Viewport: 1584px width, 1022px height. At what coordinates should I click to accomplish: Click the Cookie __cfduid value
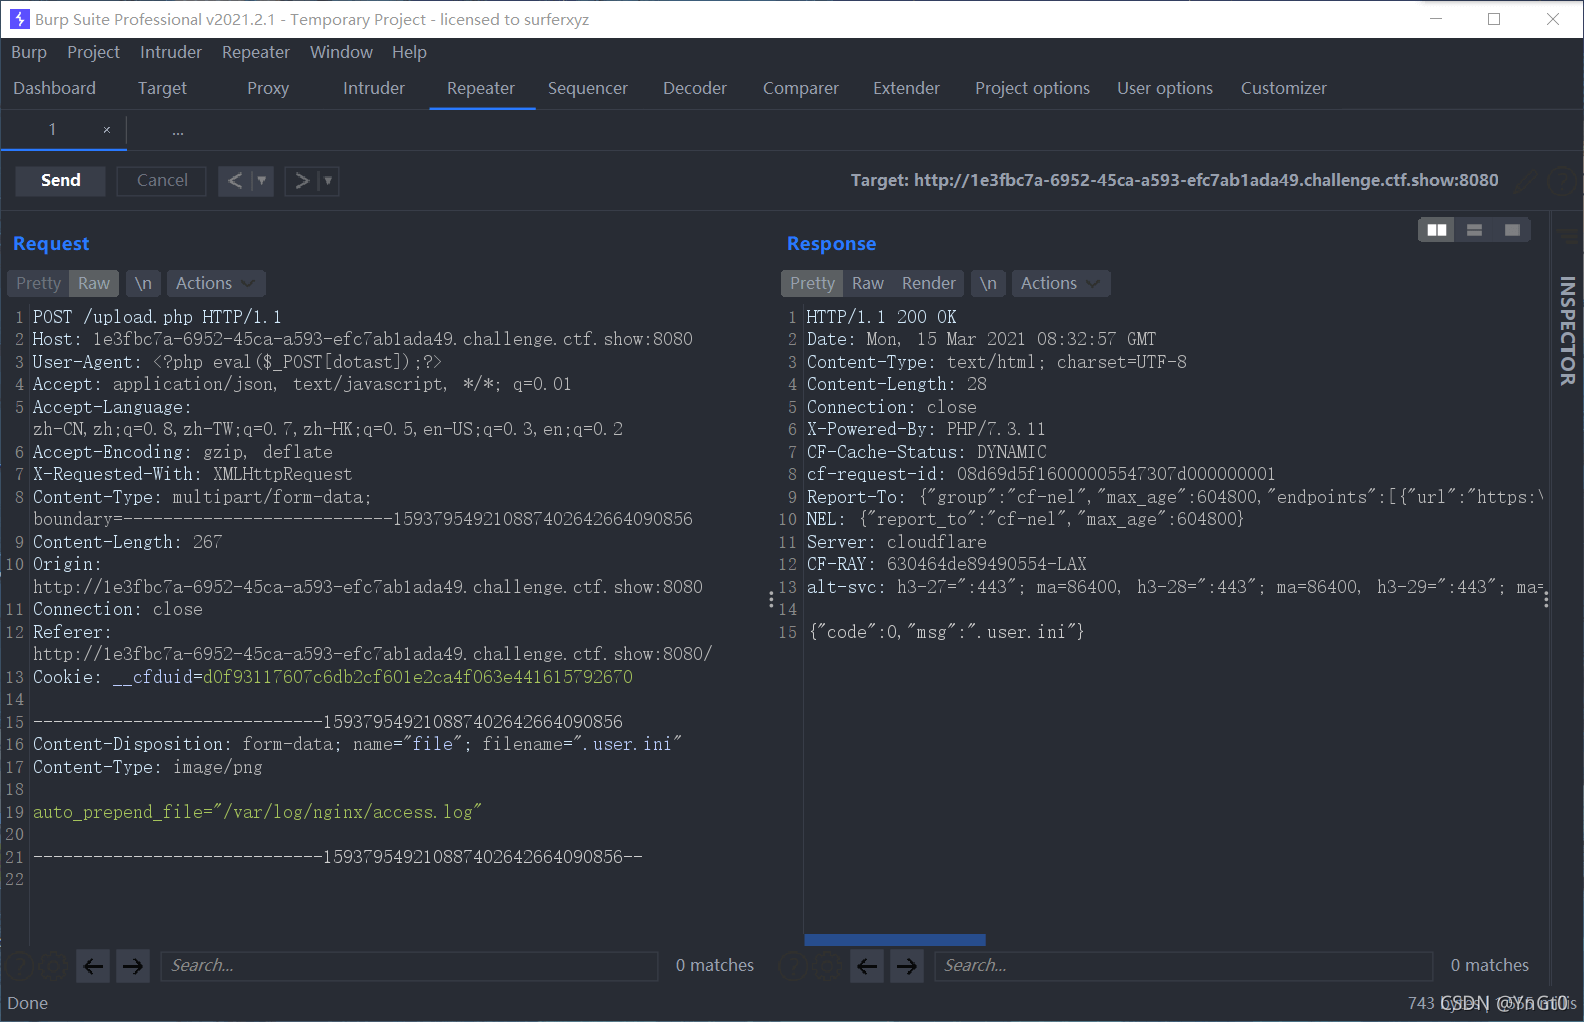(417, 677)
